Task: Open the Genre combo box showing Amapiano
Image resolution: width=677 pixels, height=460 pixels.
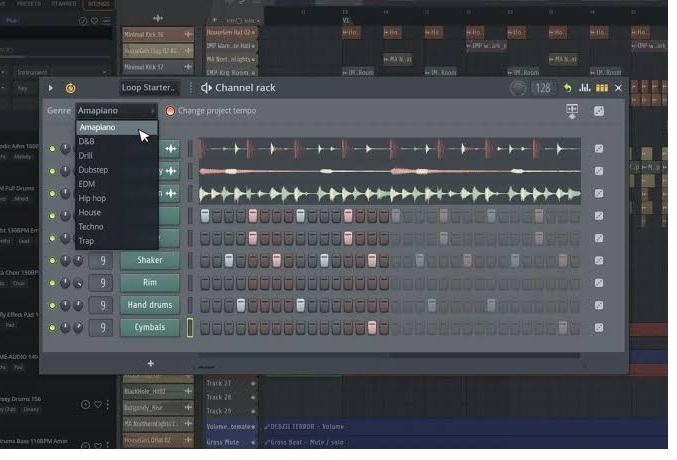Action: click(116, 111)
